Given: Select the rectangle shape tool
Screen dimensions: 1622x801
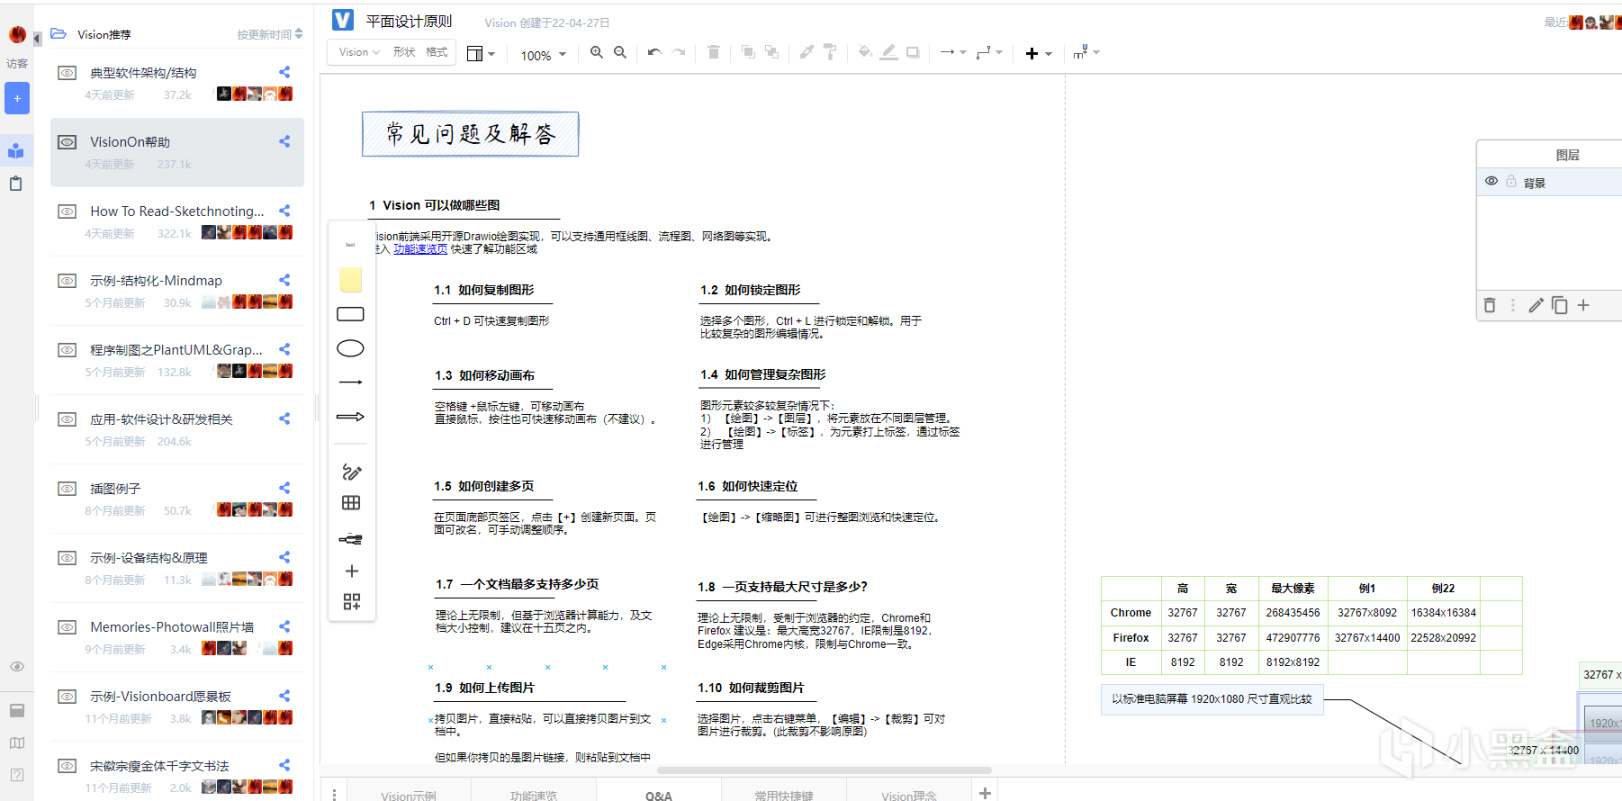Looking at the screenshot, I should pos(350,314).
